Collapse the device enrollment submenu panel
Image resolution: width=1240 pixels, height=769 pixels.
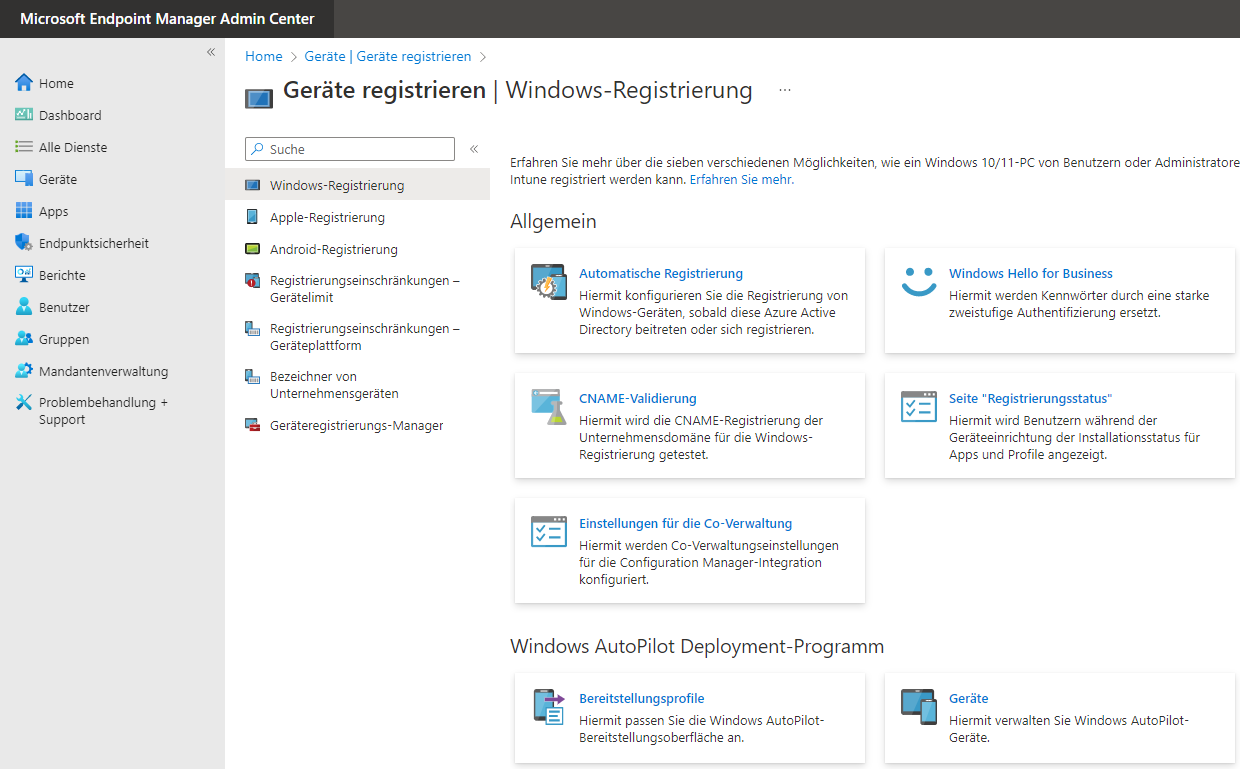474,149
